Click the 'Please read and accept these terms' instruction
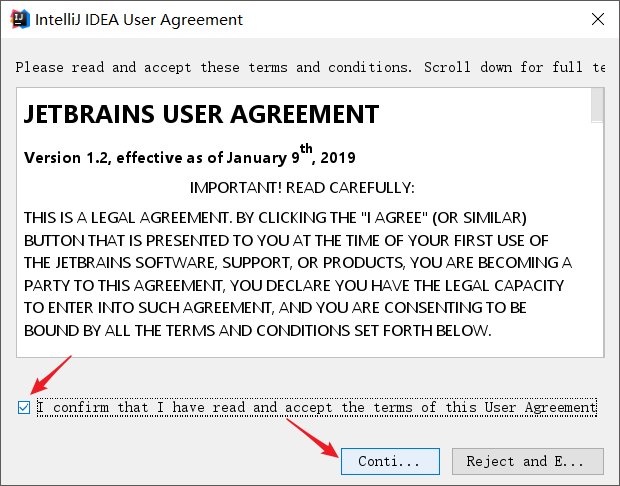This screenshot has height=486, width=620. point(310,67)
